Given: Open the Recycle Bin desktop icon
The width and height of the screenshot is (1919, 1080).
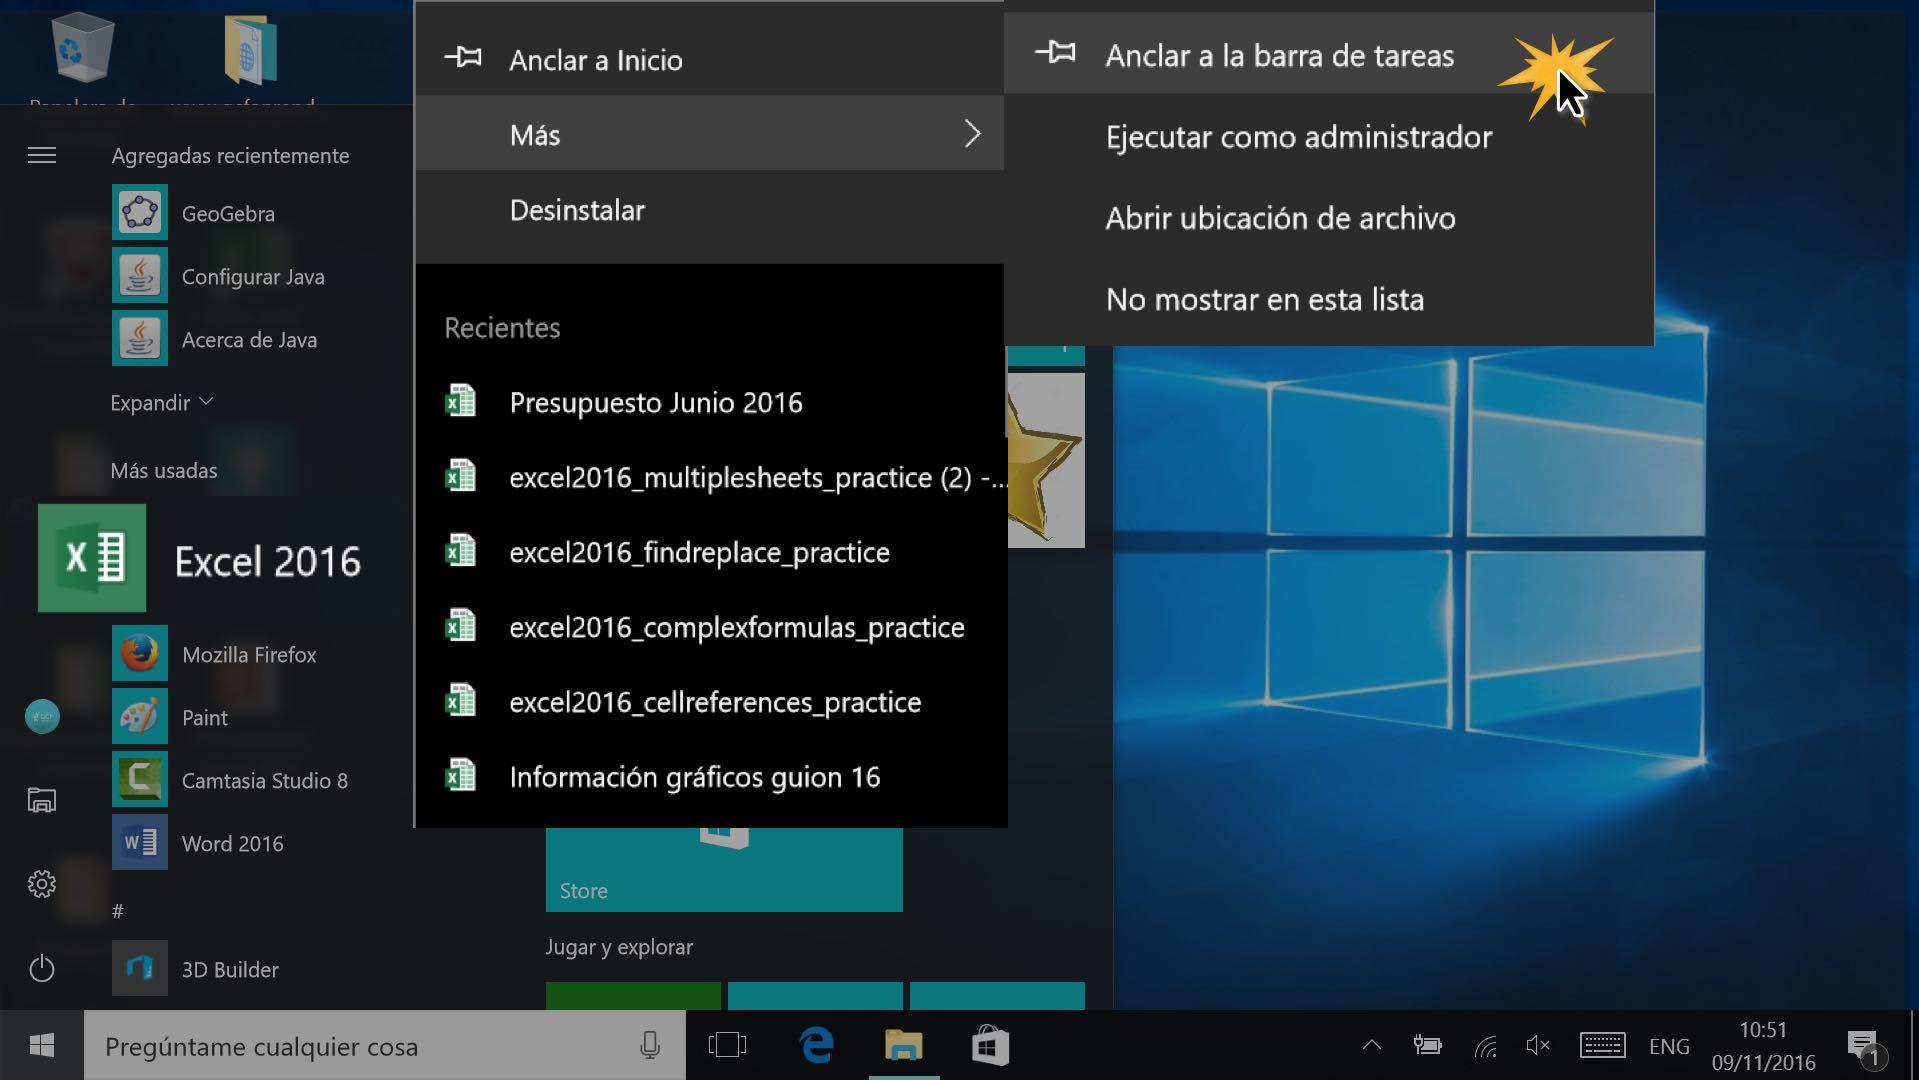Looking at the screenshot, I should point(82,48).
